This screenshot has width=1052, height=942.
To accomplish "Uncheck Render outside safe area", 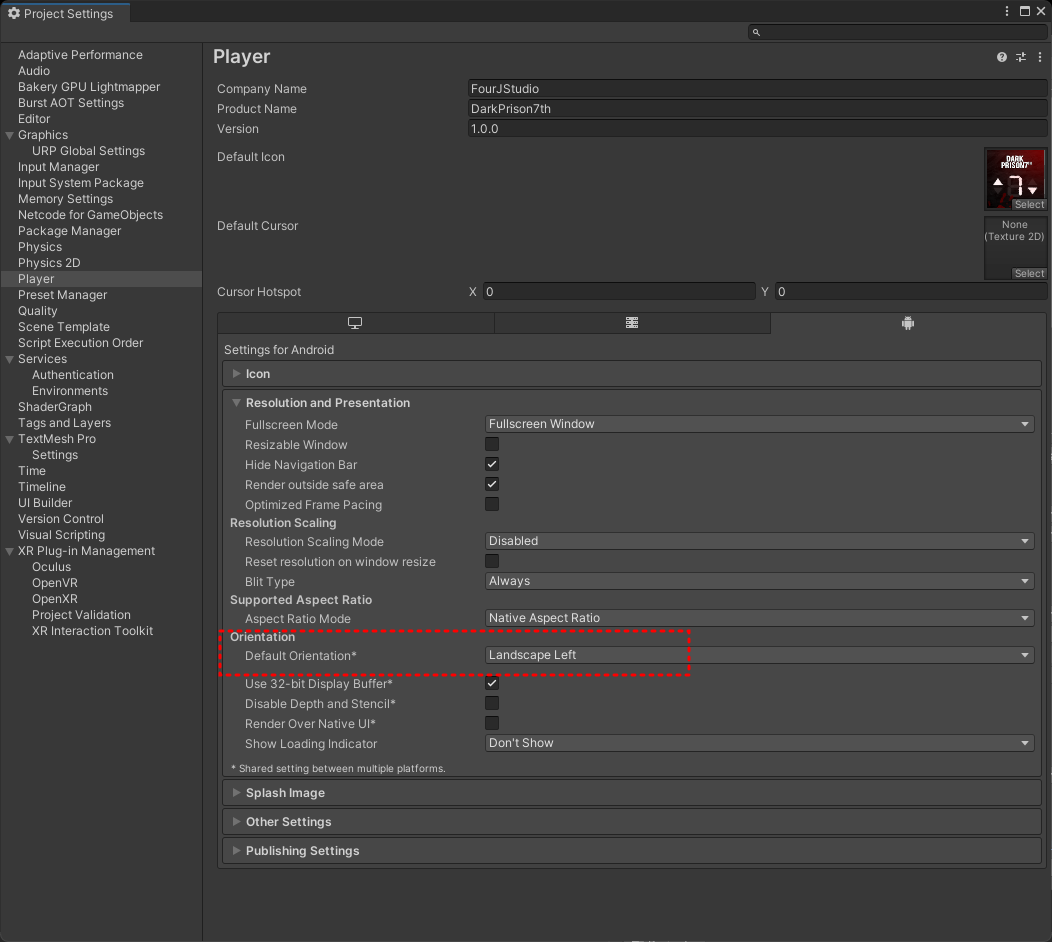I will (x=492, y=484).
